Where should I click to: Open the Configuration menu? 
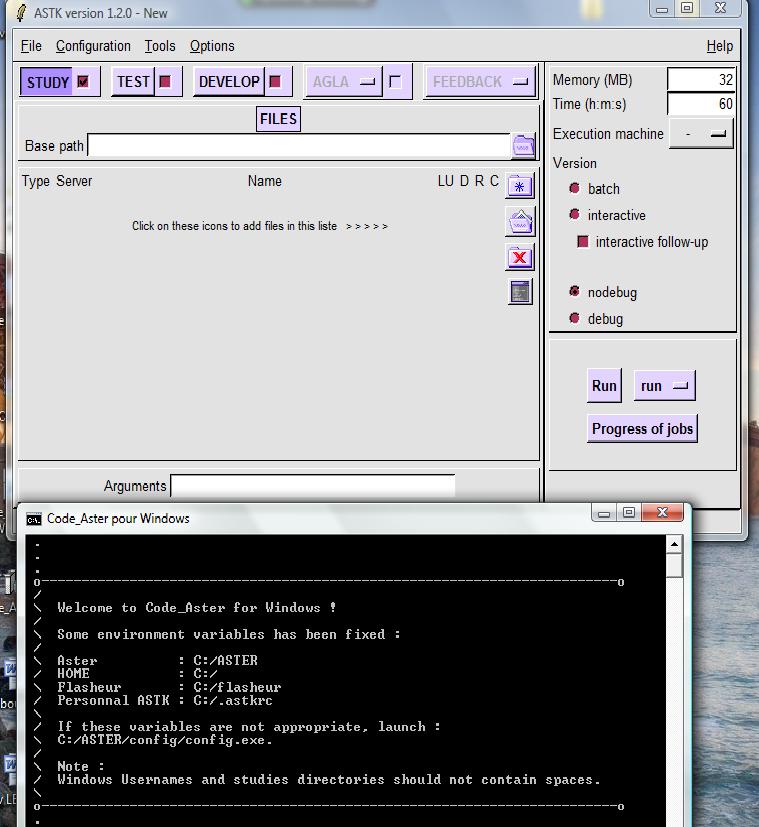[x=93, y=46]
